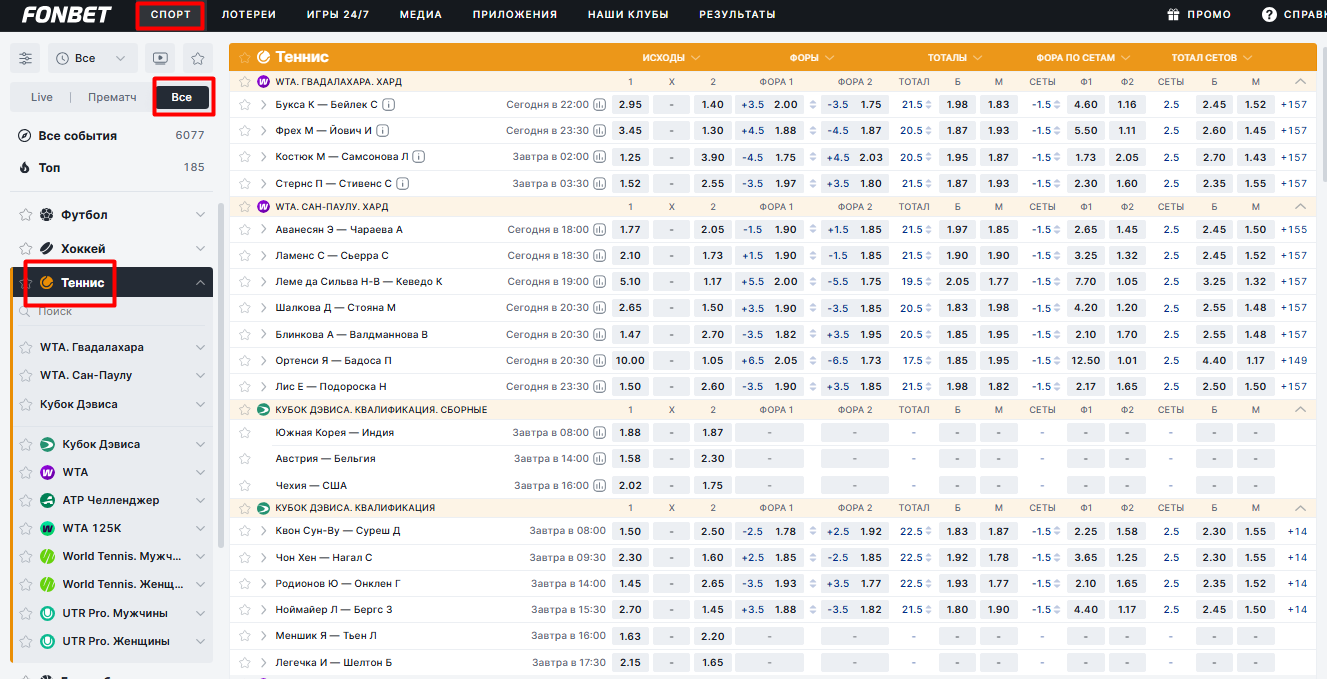This screenshot has height=679, width=1327.
Task: Open the Приложения menu item
Action: click(515, 15)
